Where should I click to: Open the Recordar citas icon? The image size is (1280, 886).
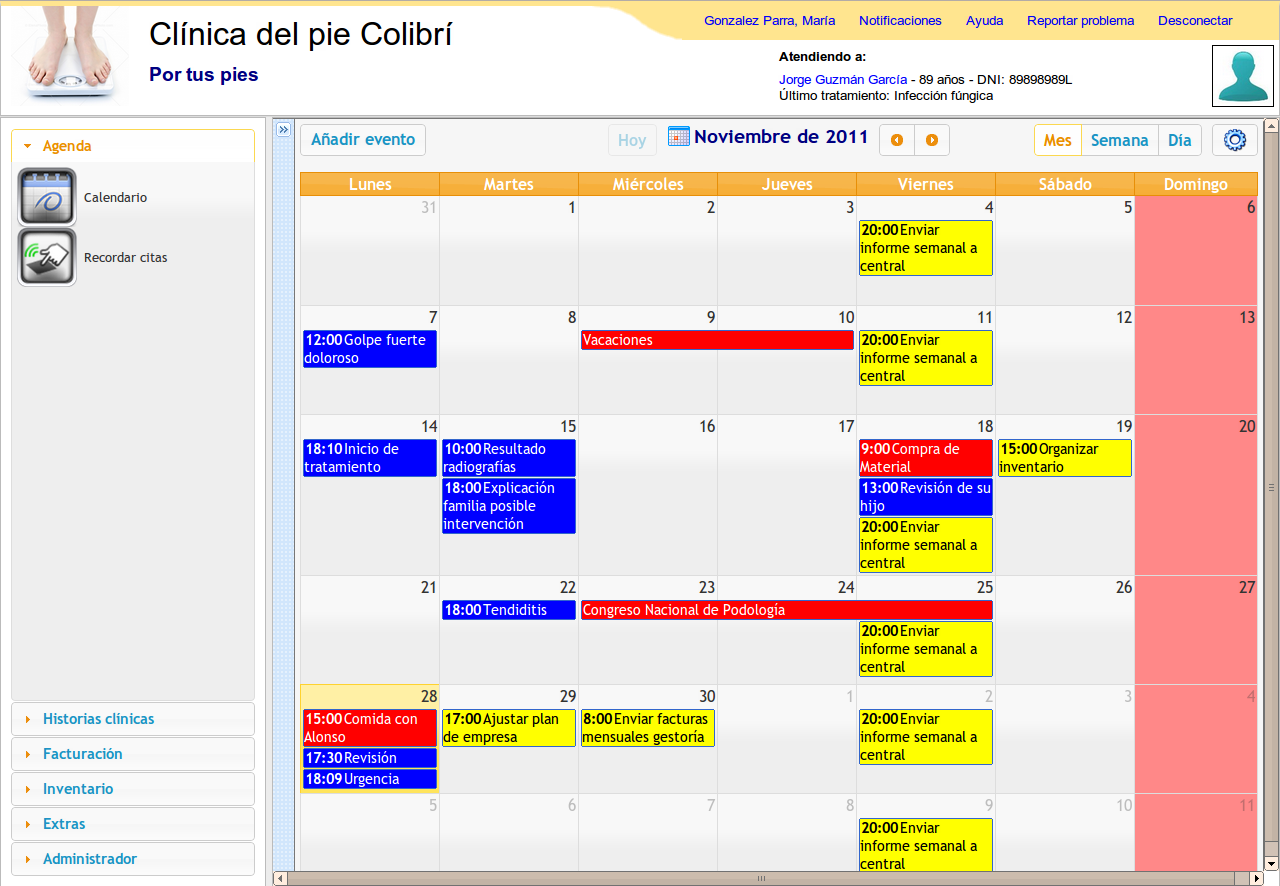pos(47,257)
